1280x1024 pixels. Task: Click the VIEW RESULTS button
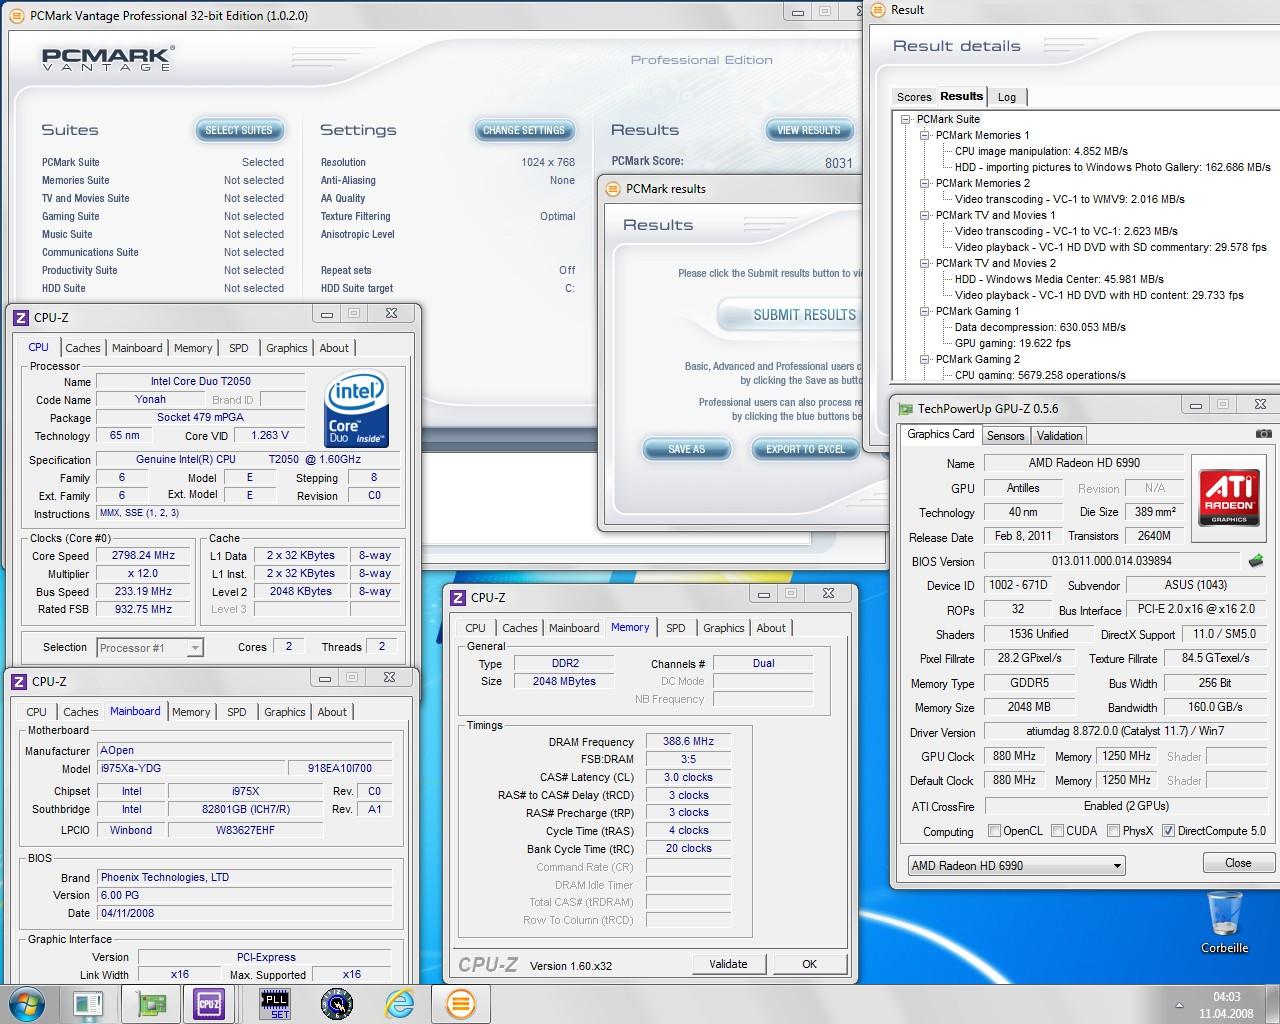coord(809,130)
